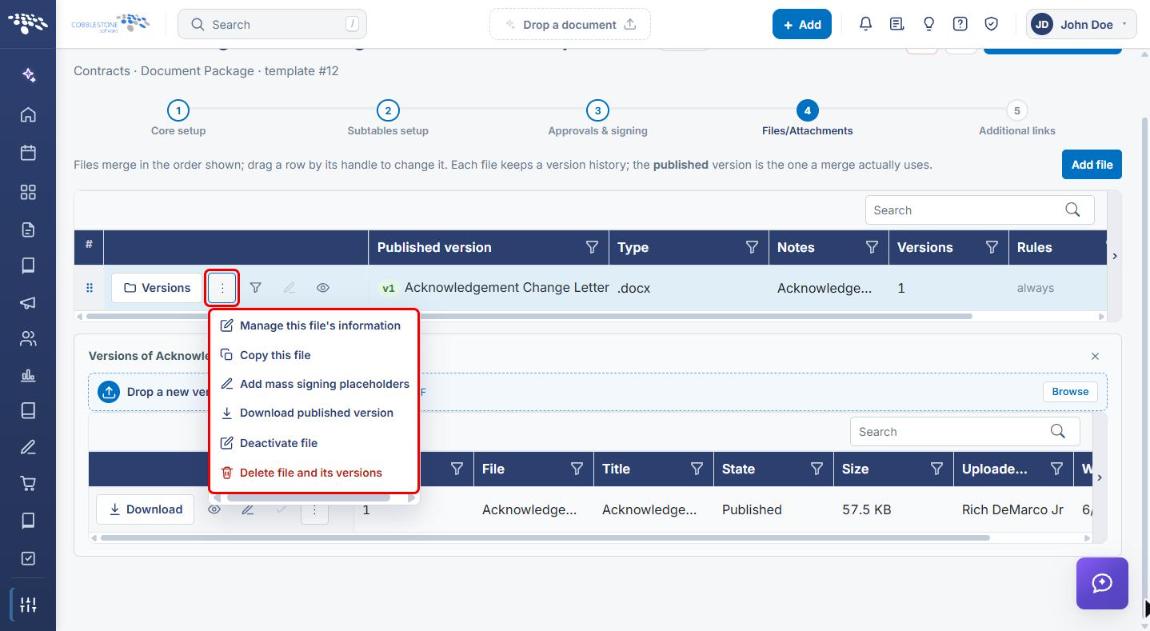
Task: Open the filter for the Published version column
Action: coord(592,247)
